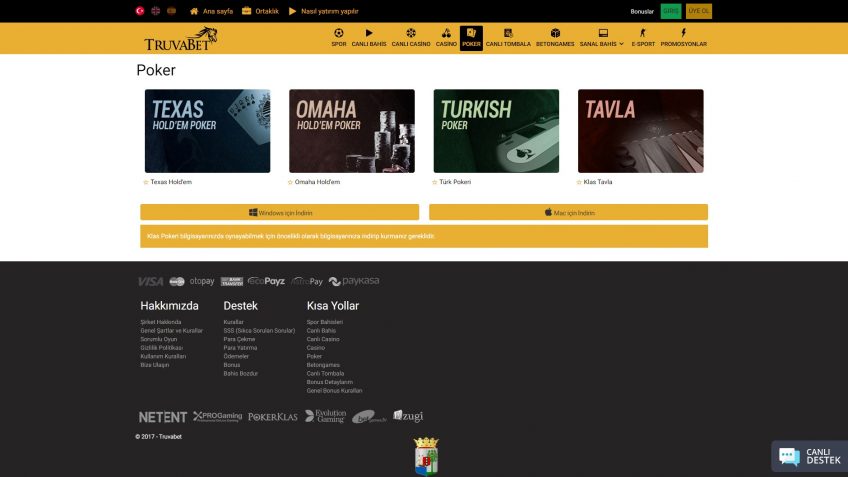Open the Sorumlu Oyun footer link
848x477 pixels.
click(158, 340)
